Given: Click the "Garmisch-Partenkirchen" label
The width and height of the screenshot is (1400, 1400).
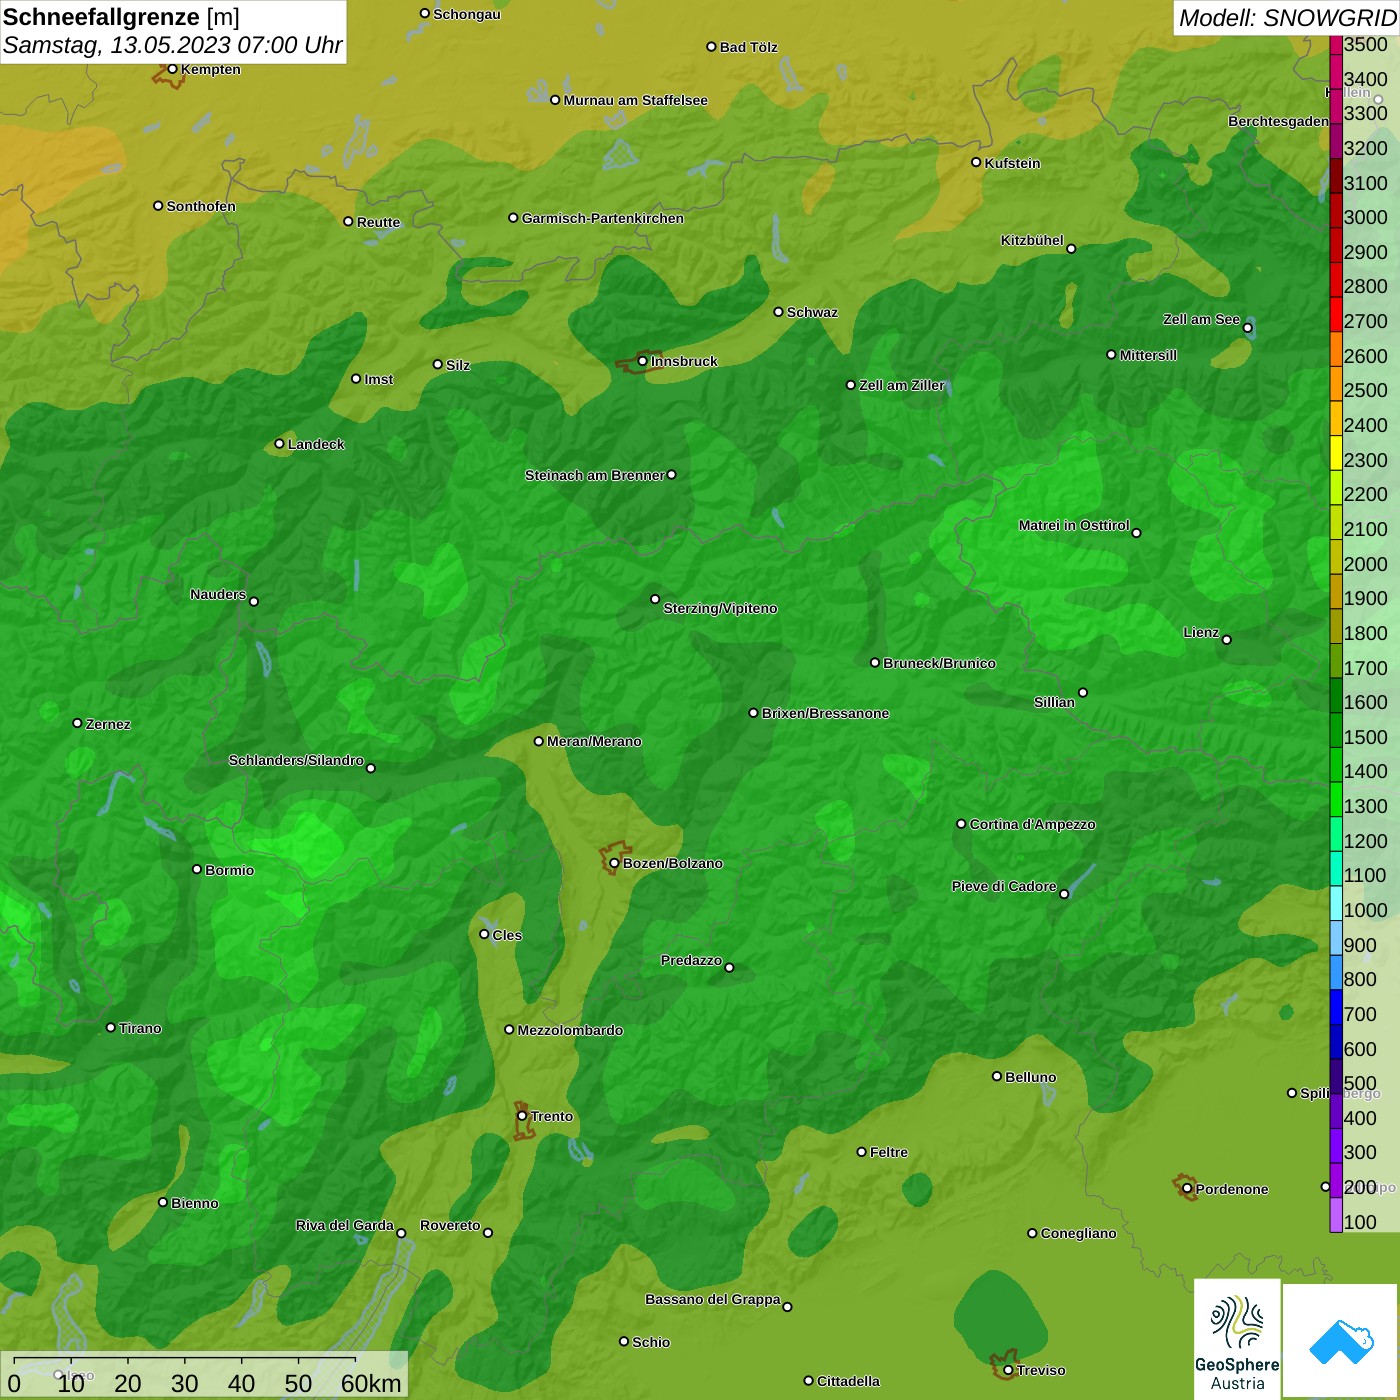Looking at the screenshot, I should click(x=603, y=218).
